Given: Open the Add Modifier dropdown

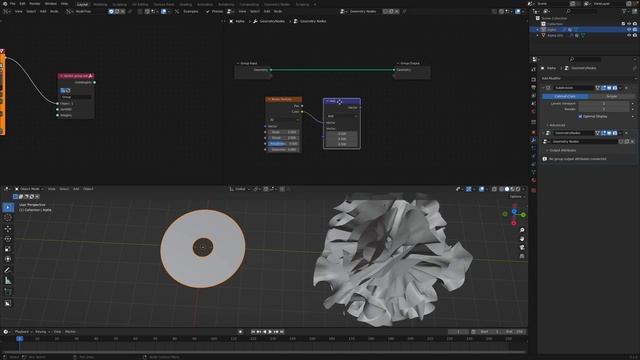Looking at the screenshot, I should [x=587, y=78].
